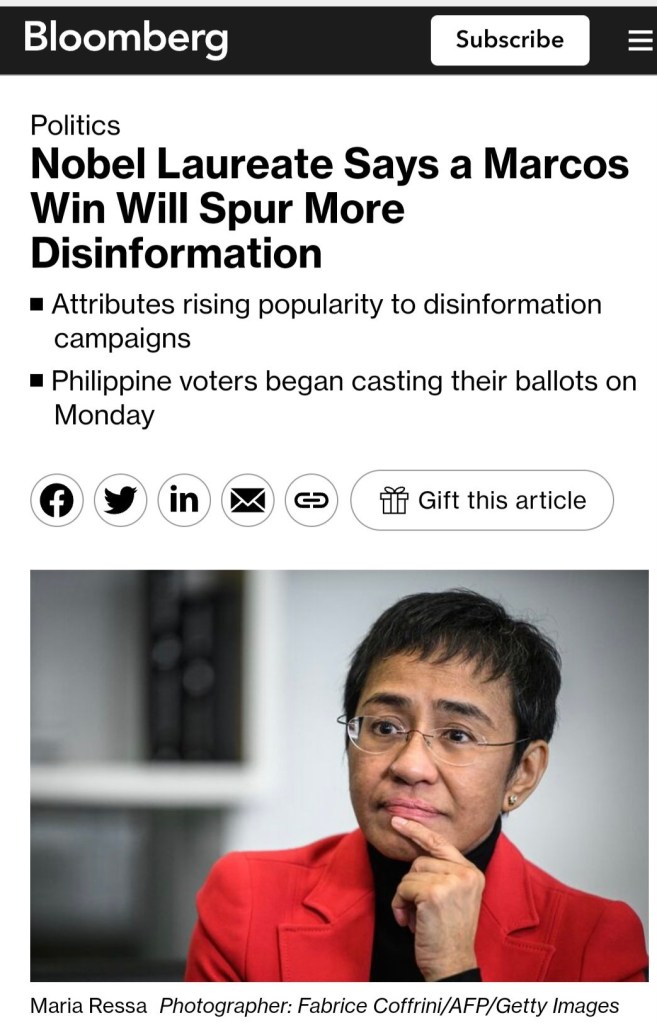Click the Gift this article label

coord(501,500)
